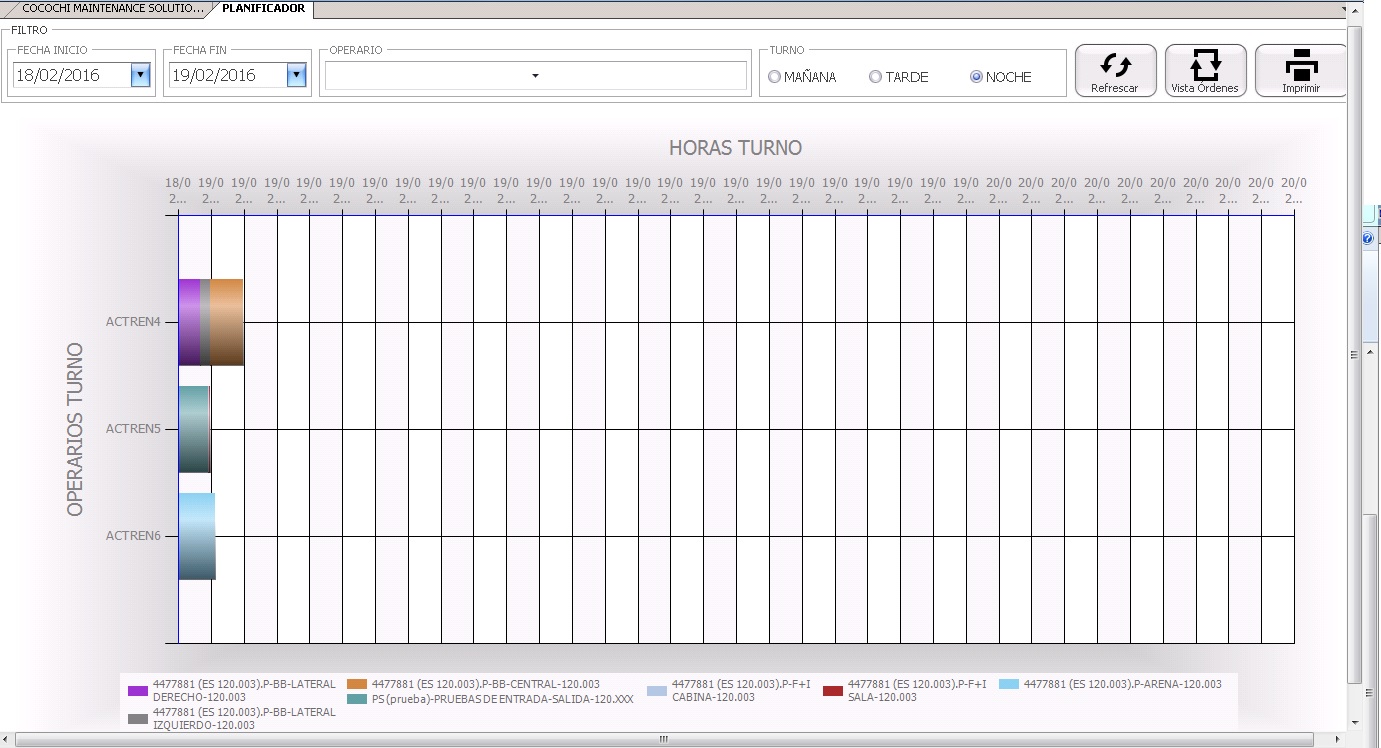Viewport: 1381px width, 748px height.
Task: Select the MAÑANA shift radio button
Action: coord(775,77)
